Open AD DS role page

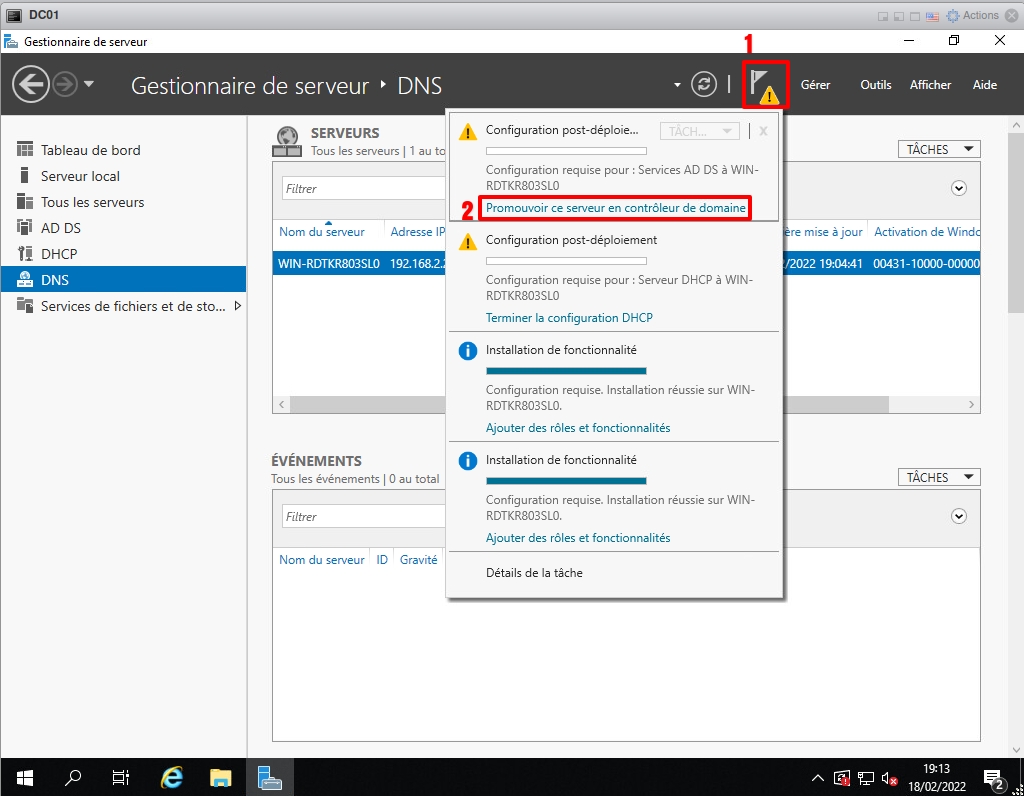[x=60, y=228]
